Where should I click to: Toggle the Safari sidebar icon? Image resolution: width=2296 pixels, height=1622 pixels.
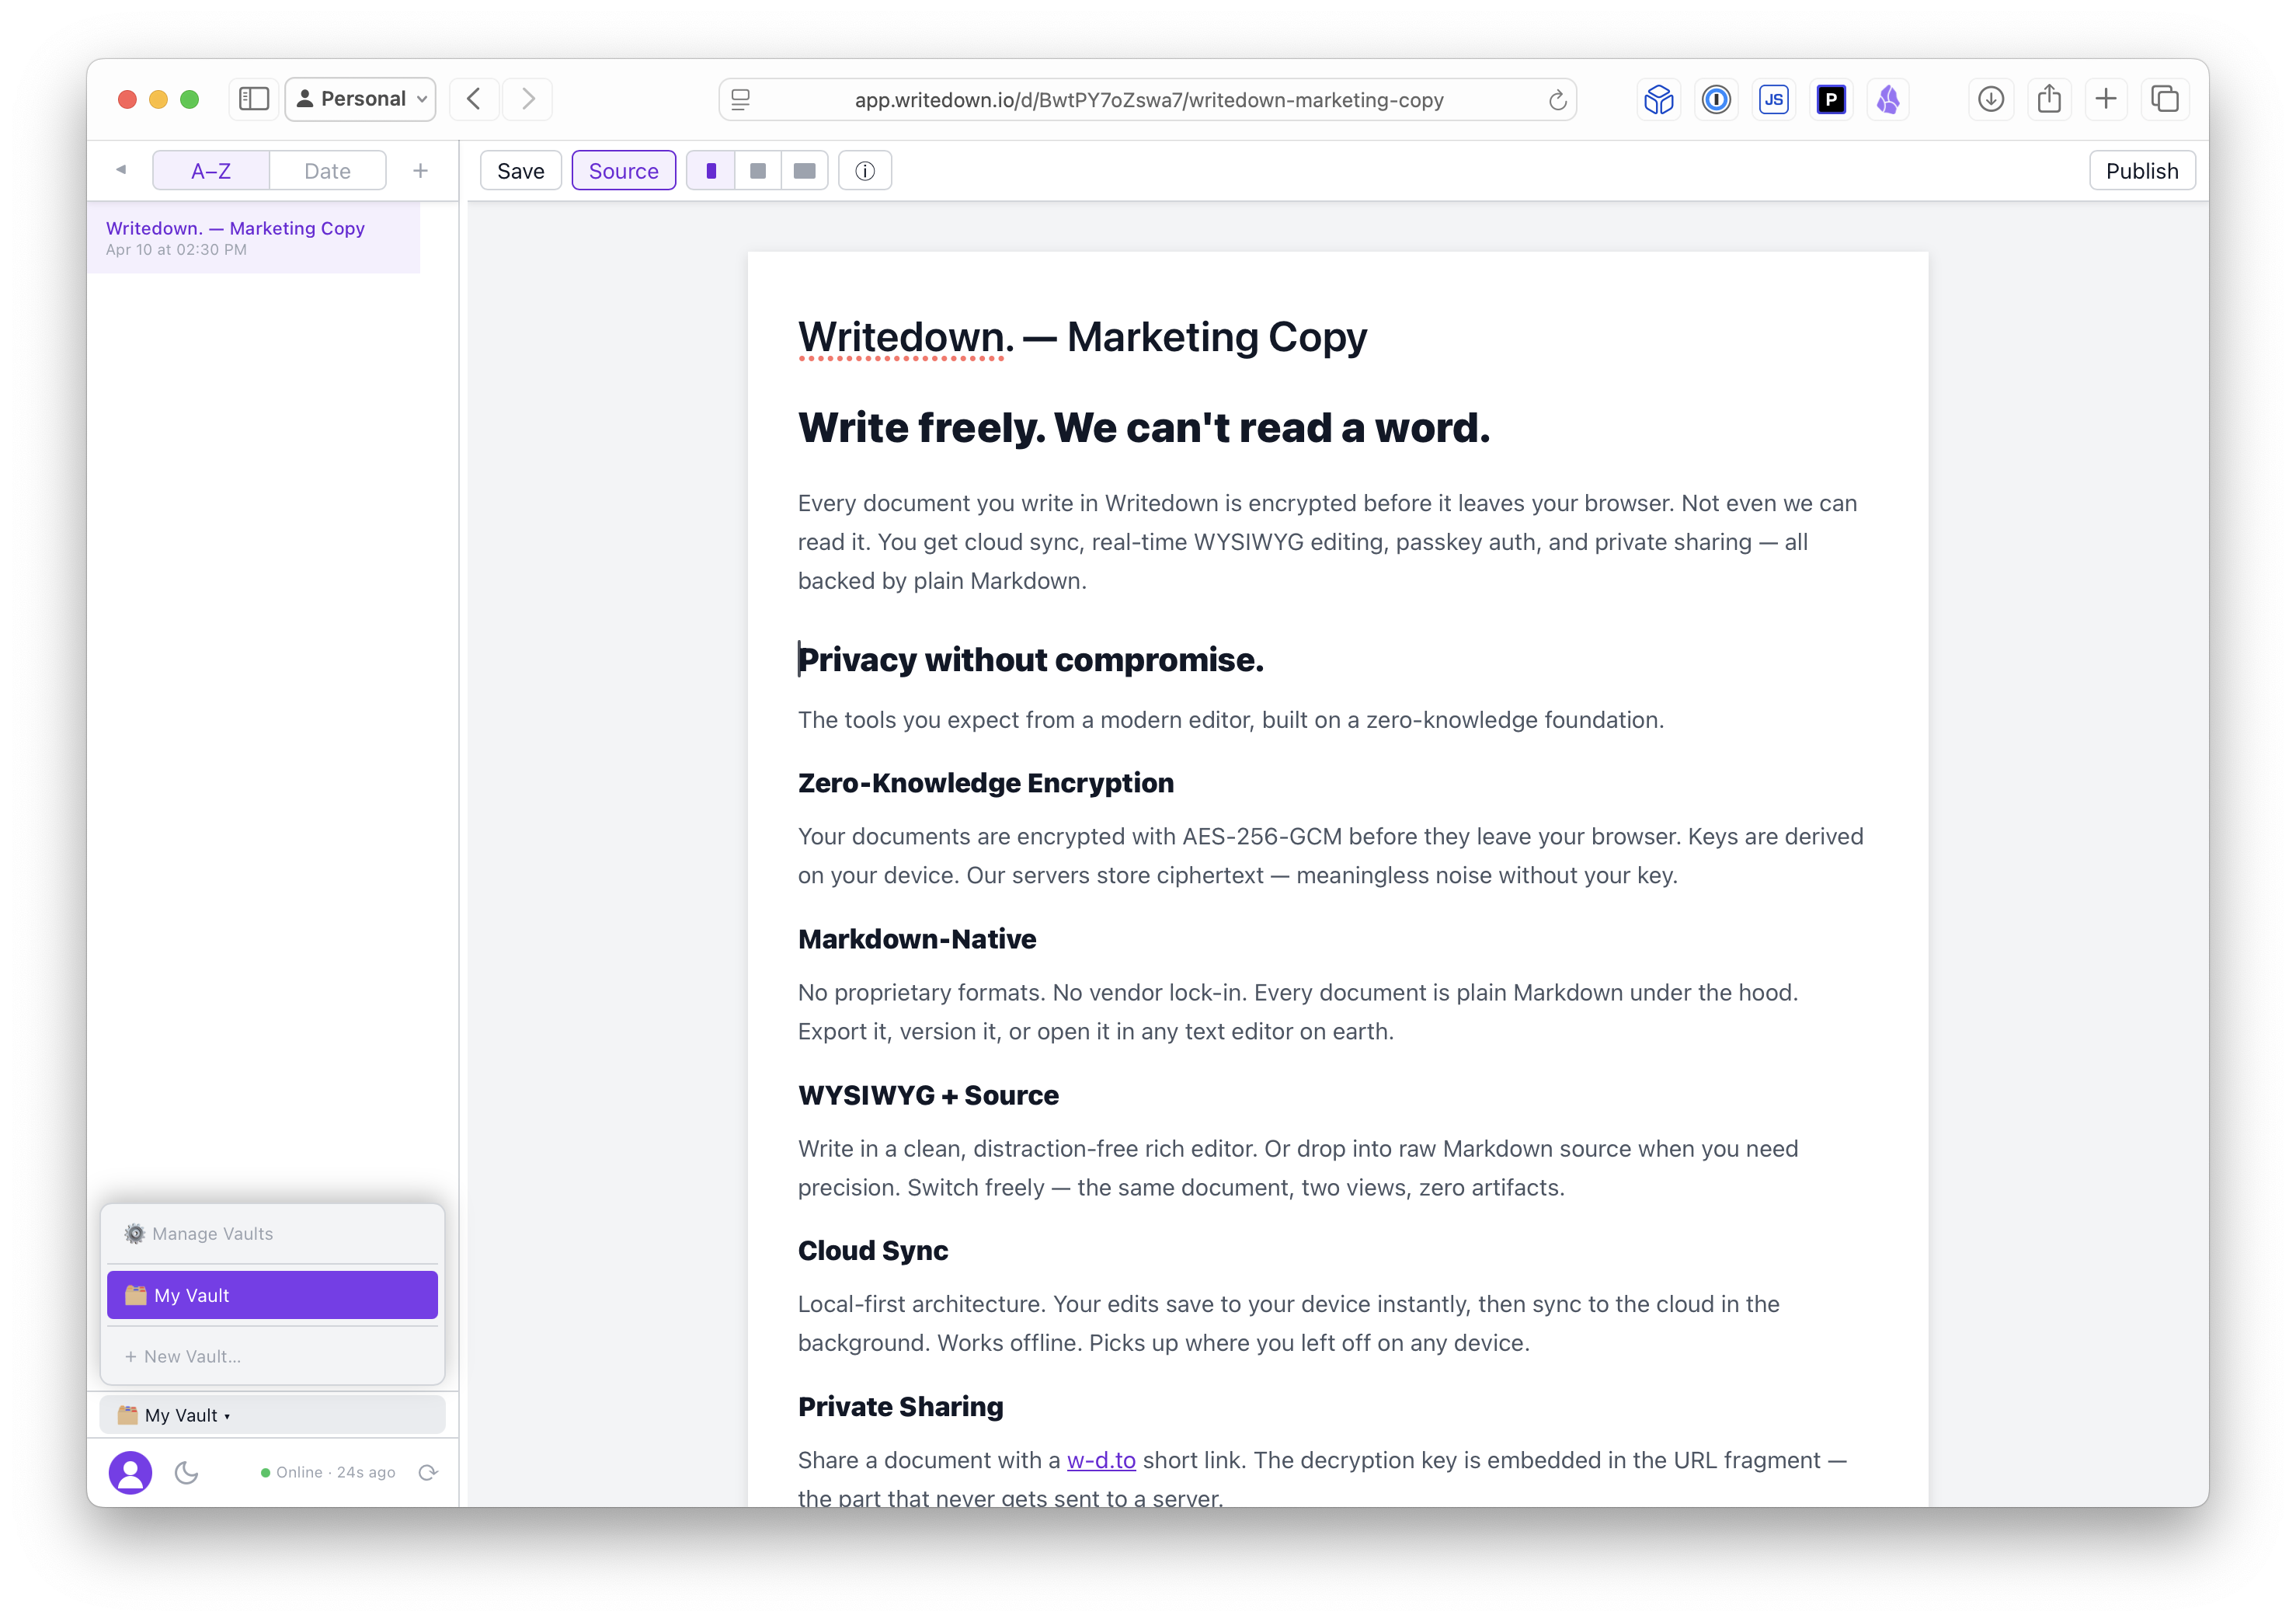[x=253, y=98]
